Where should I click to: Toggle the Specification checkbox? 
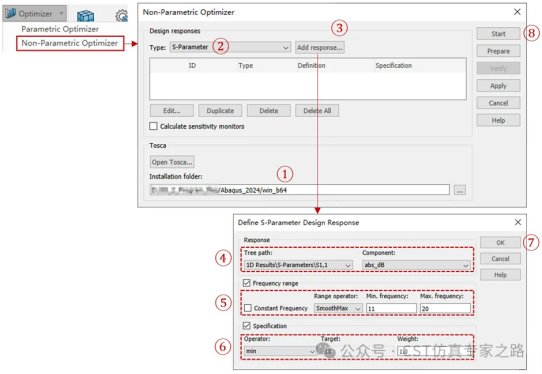(x=246, y=326)
